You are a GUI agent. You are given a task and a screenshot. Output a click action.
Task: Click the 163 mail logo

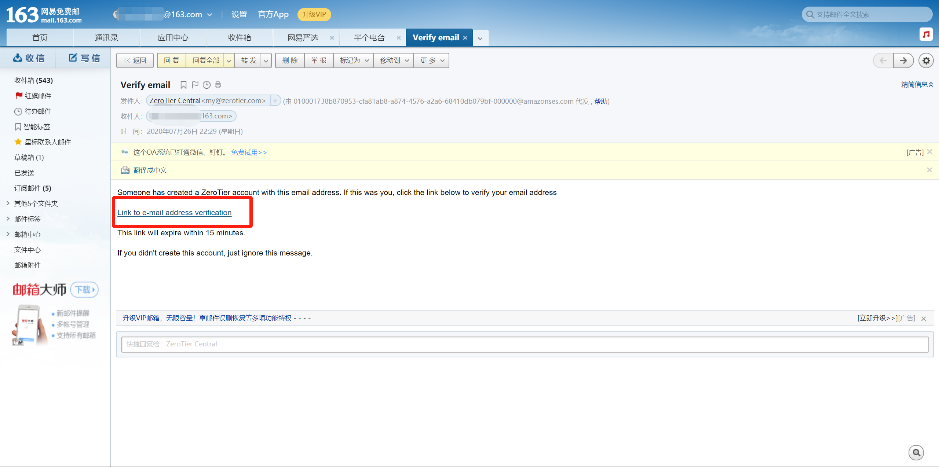click(44, 14)
